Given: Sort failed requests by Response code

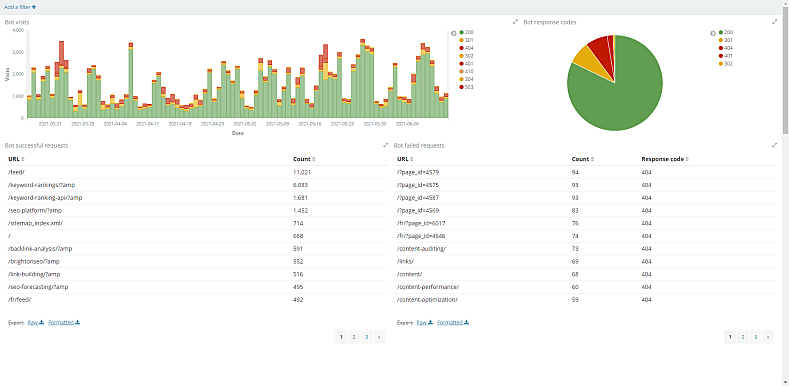Looking at the screenshot, I should coord(665,159).
